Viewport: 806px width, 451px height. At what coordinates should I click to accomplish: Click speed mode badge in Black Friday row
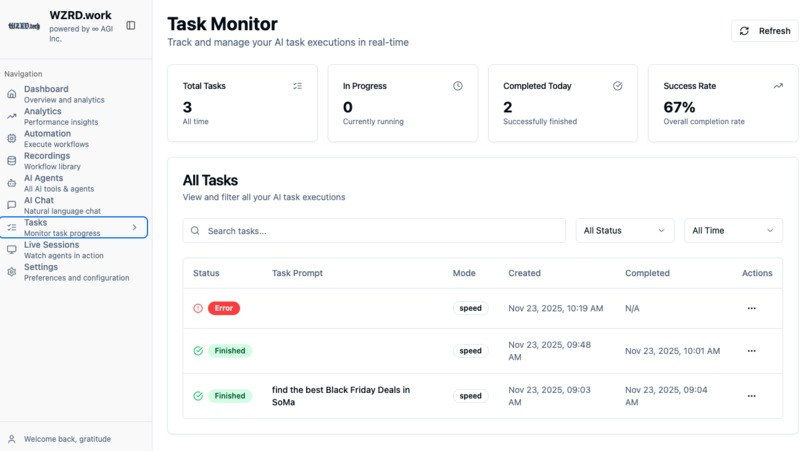tap(470, 396)
